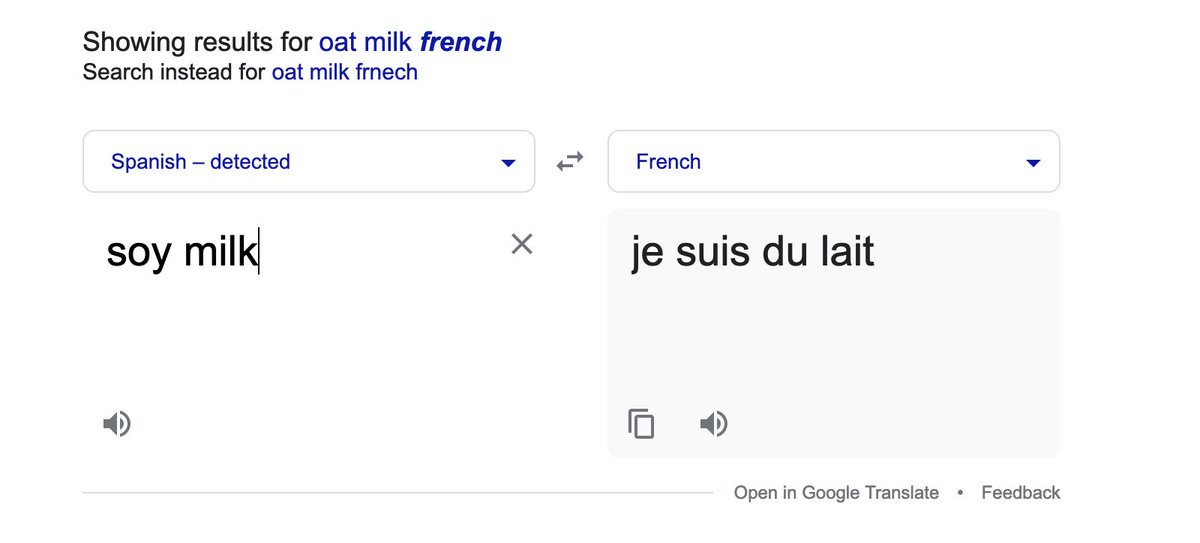This screenshot has width=1200, height=543.
Task: Select the translated text 'je suis du lait'
Action: [x=753, y=251]
